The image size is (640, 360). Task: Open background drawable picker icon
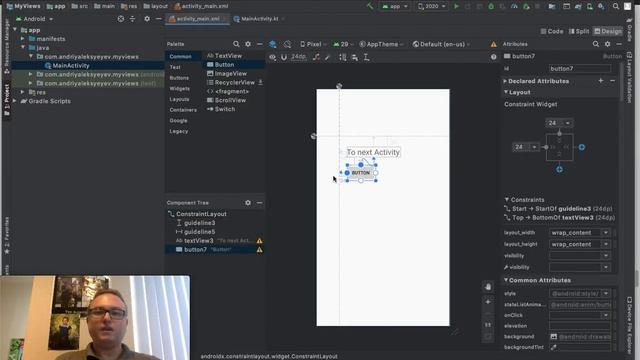coord(553,337)
